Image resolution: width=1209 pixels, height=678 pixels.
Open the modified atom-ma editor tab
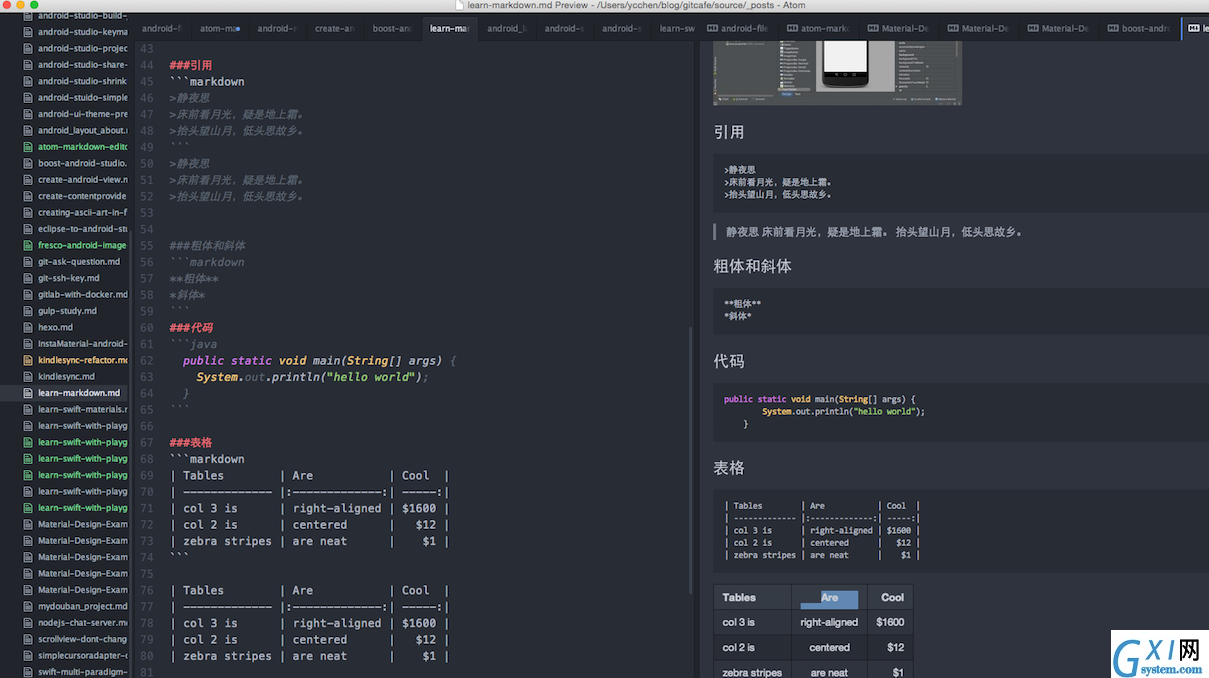point(220,29)
